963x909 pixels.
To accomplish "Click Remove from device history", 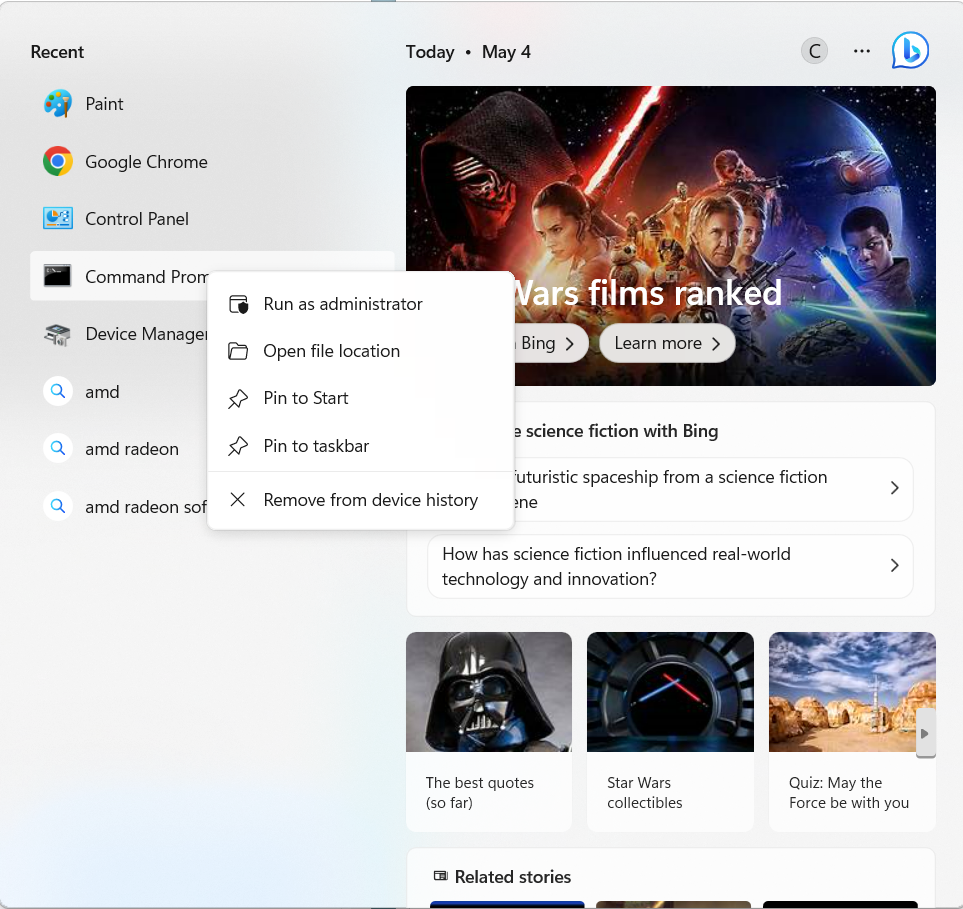I will (370, 500).
